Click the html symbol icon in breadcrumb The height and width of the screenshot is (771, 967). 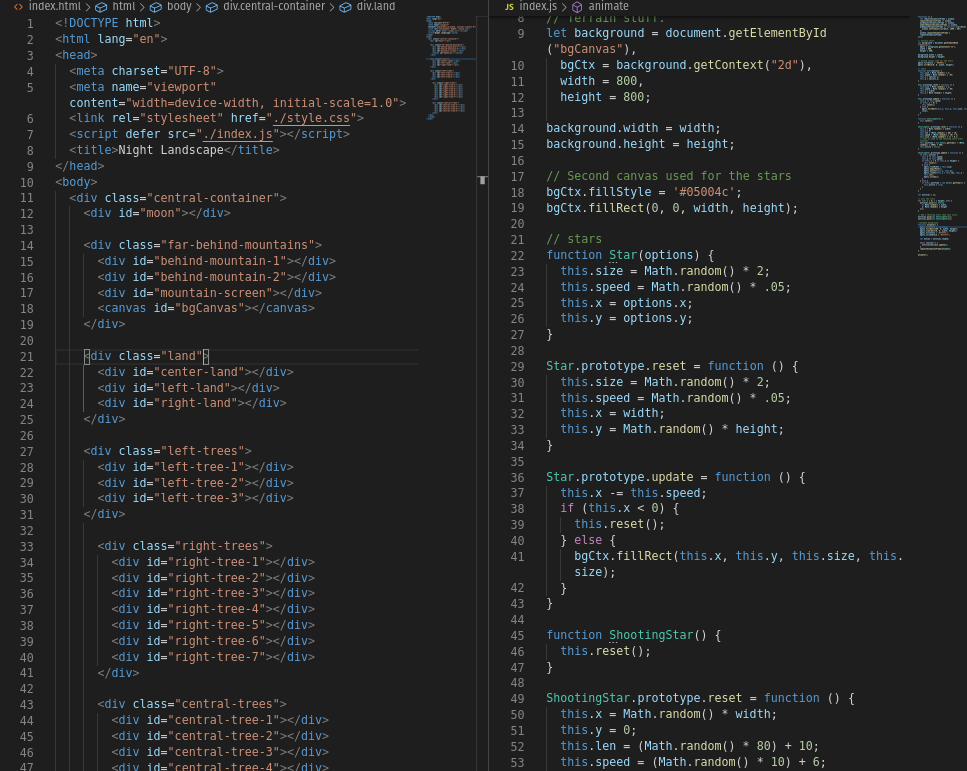[x=101, y=7]
